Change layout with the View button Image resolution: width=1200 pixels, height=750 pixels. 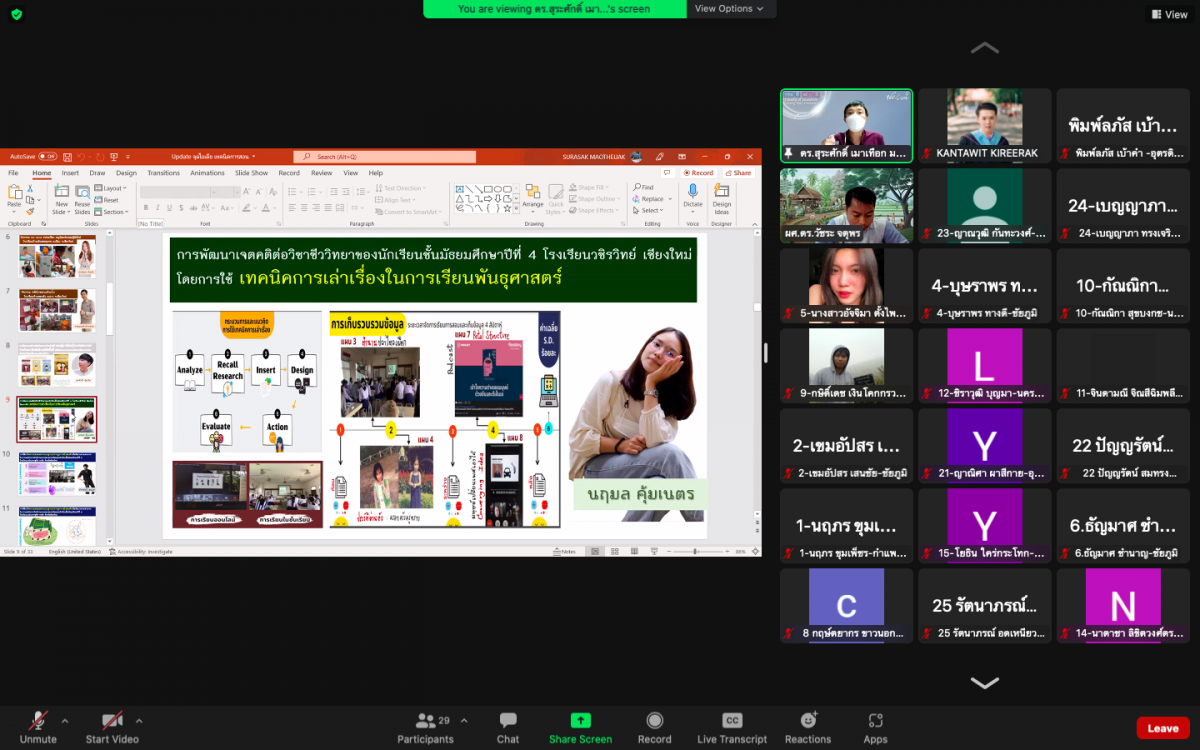point(1169,14)
